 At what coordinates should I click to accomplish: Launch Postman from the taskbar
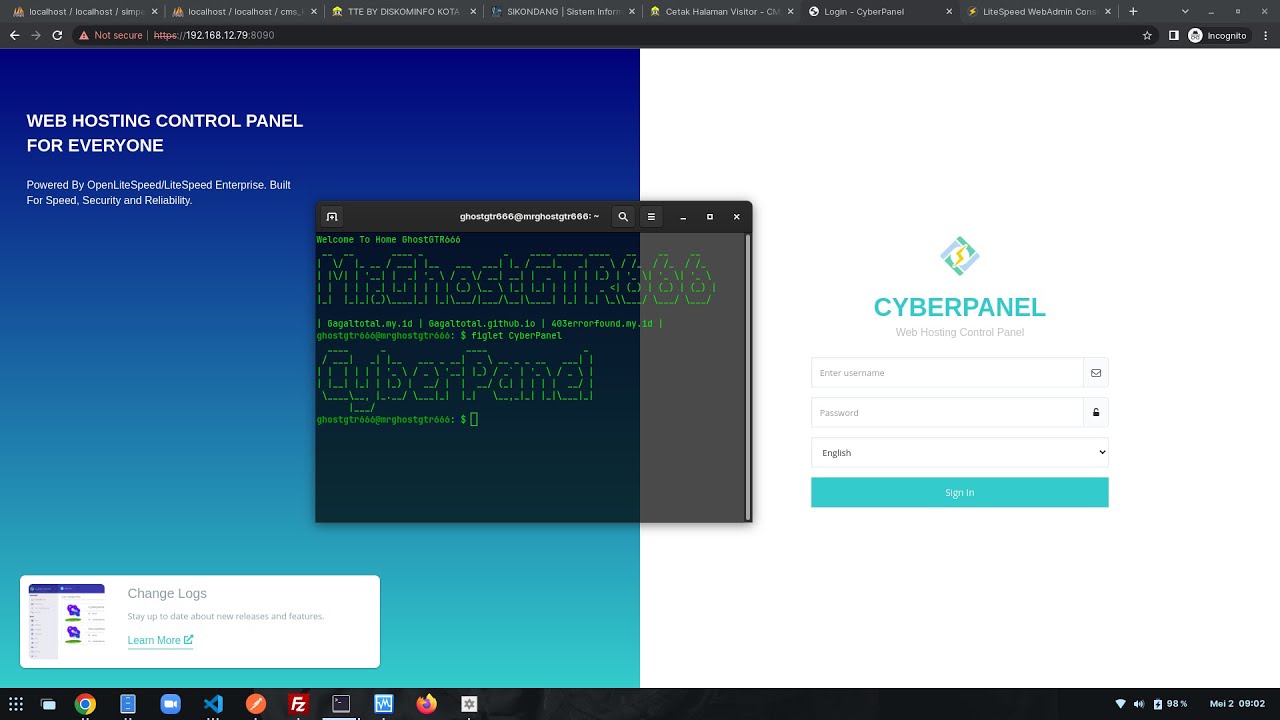click(256, 704)
